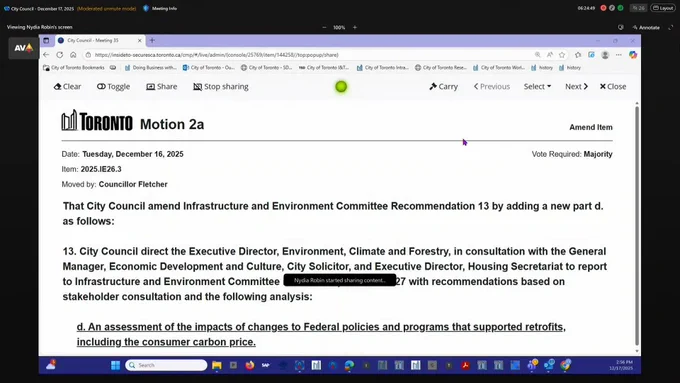
Task: Go to the browser Home page
Action: point(73,55)
